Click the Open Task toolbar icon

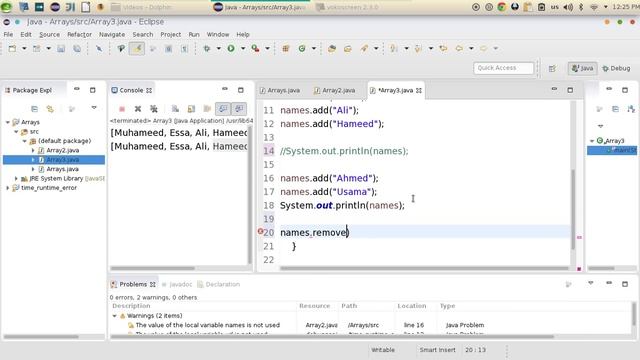pos(348,49)
